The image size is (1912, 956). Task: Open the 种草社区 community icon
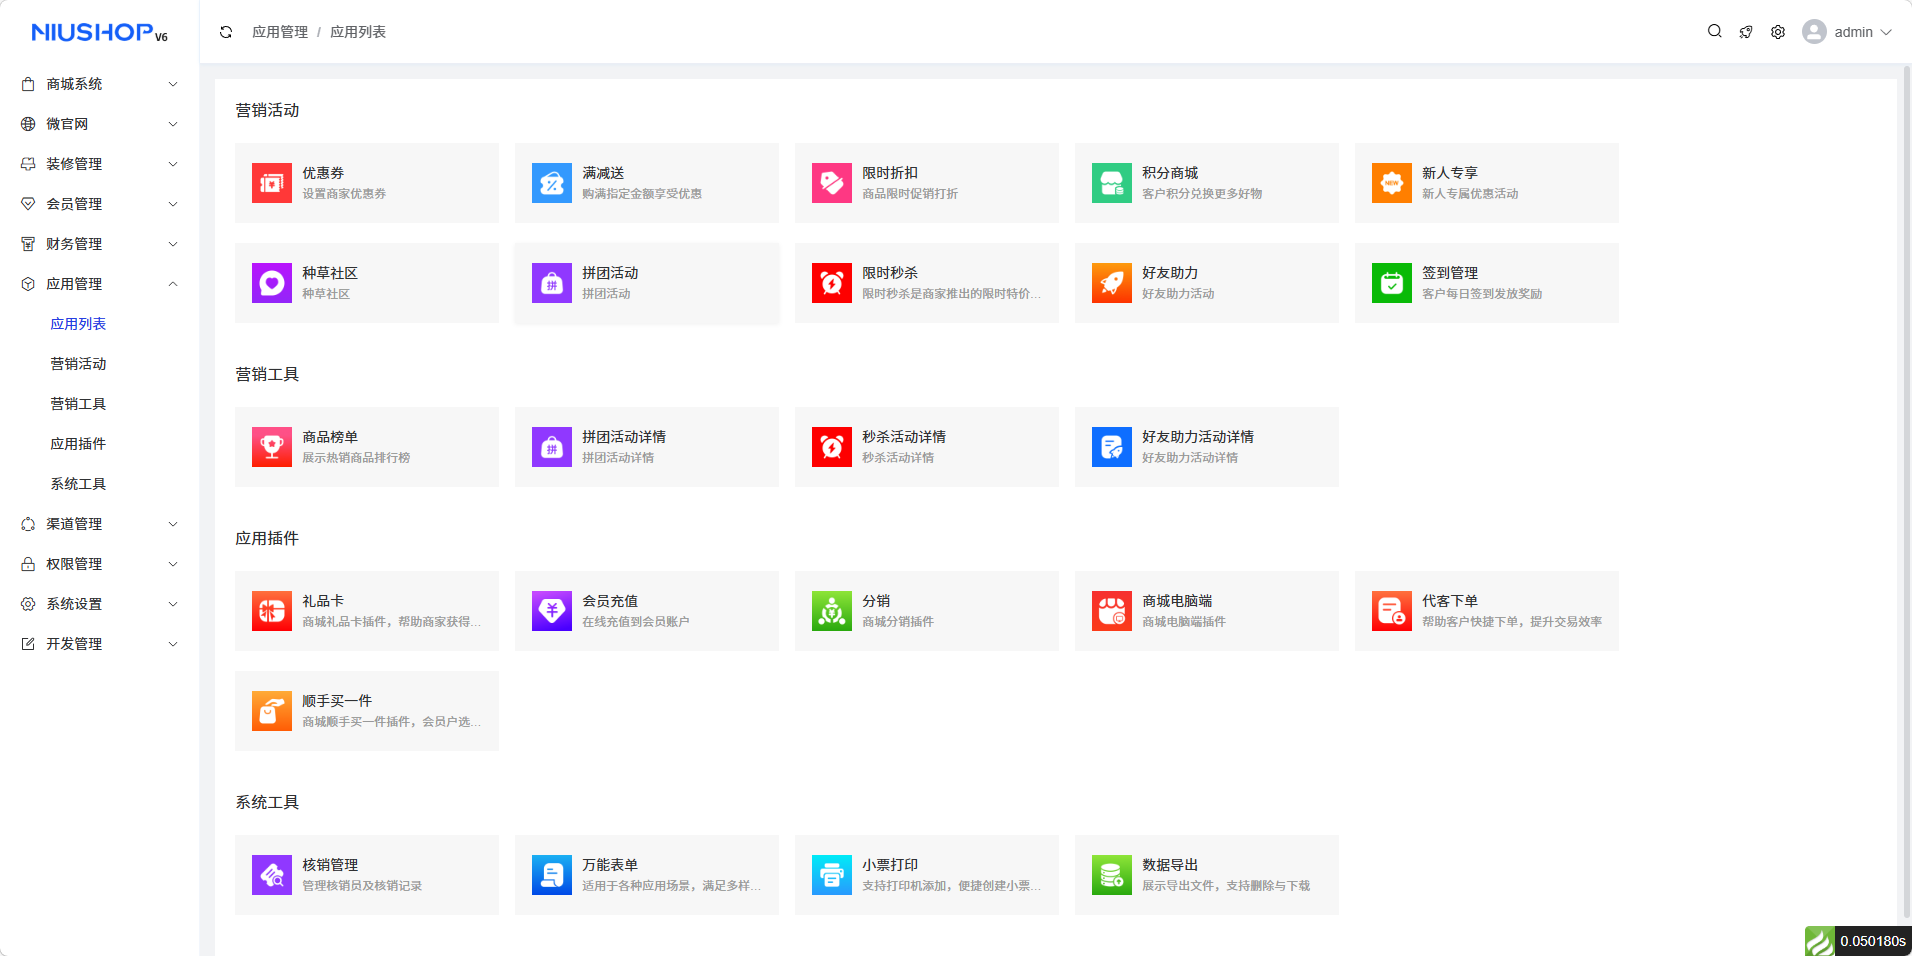(272, 283)
